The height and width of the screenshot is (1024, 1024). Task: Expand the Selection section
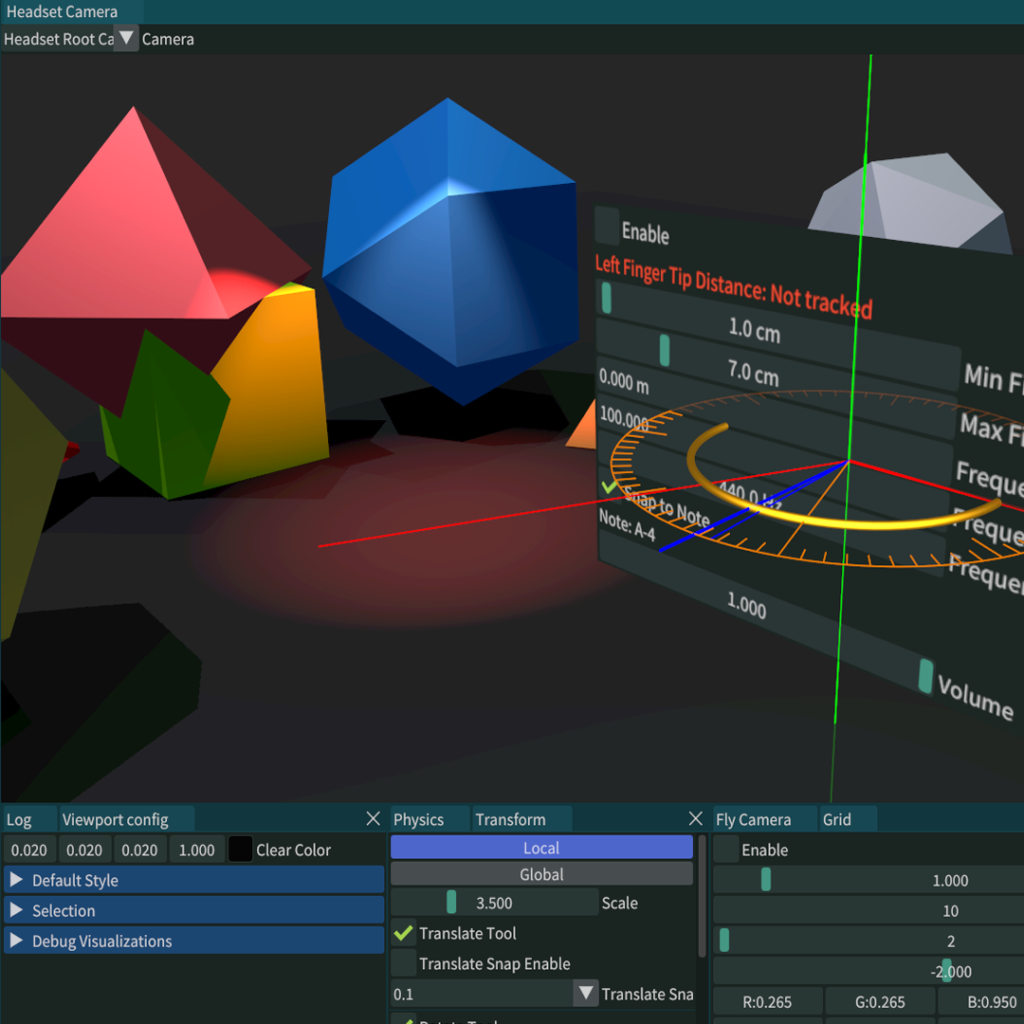tap(16, 911)
